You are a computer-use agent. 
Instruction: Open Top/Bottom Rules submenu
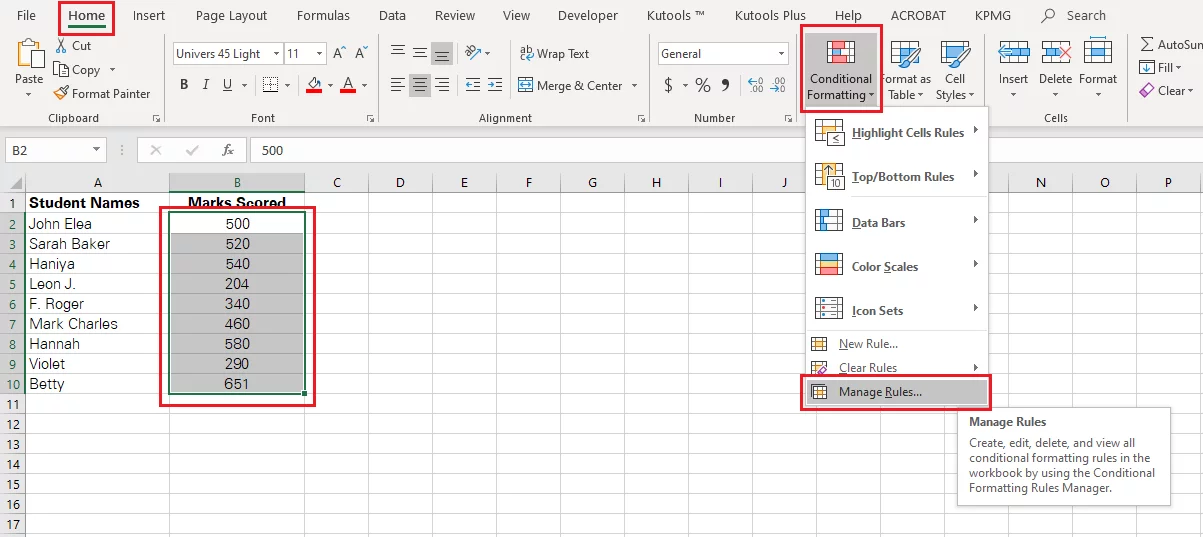point(897,176)
